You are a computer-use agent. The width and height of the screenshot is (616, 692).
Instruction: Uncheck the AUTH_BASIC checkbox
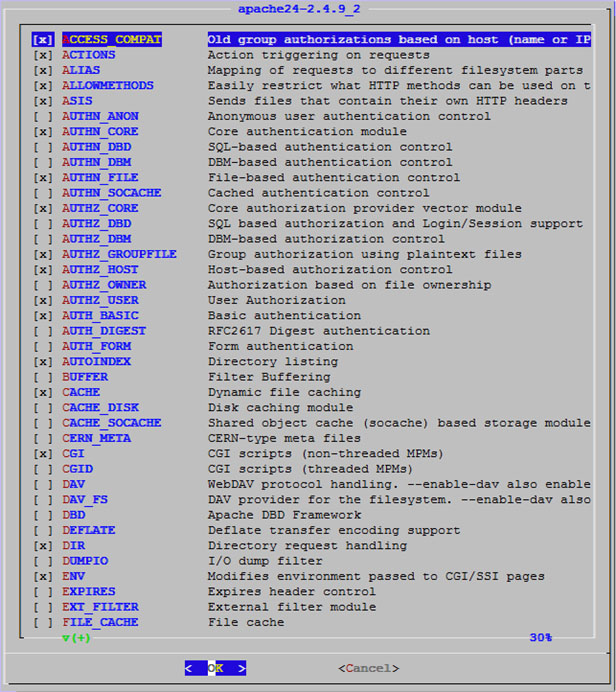click(43, 316)
